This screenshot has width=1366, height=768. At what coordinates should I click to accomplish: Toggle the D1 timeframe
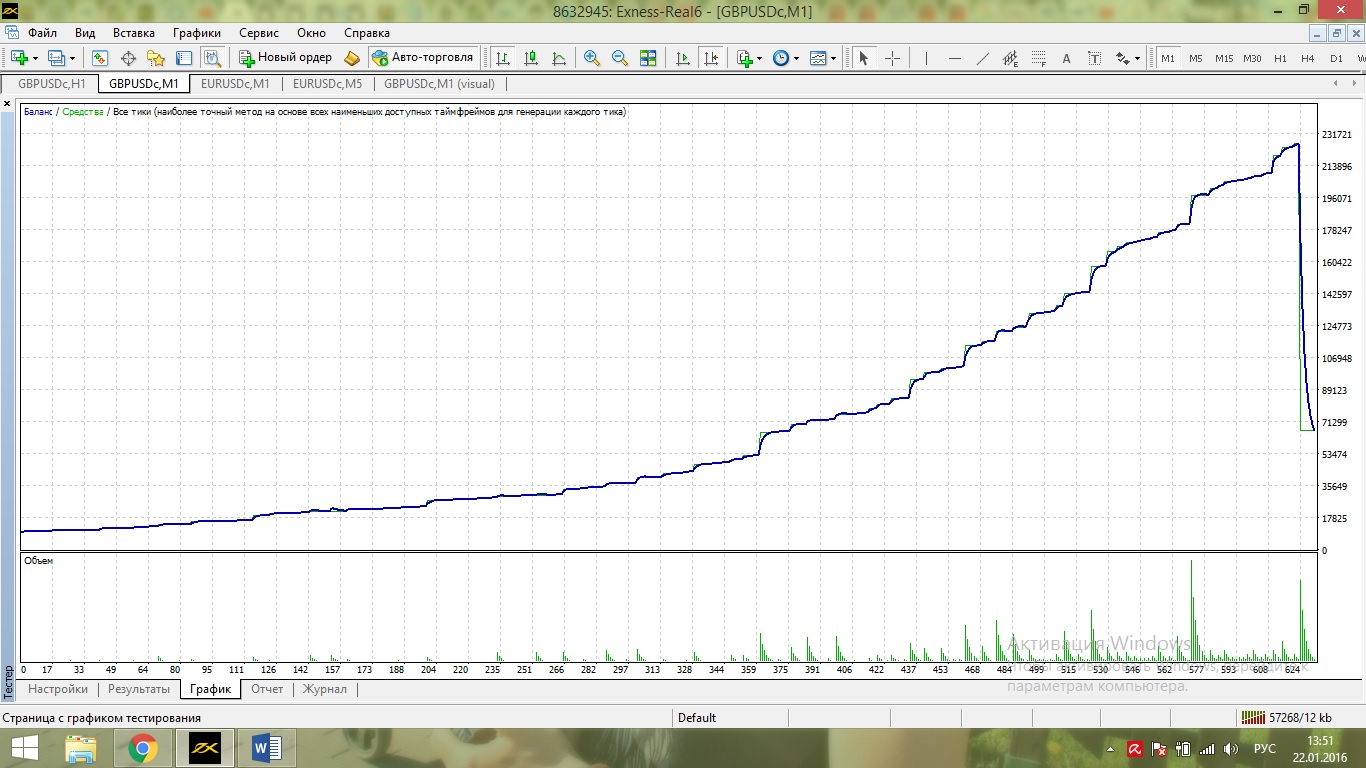pos(1336,58)
